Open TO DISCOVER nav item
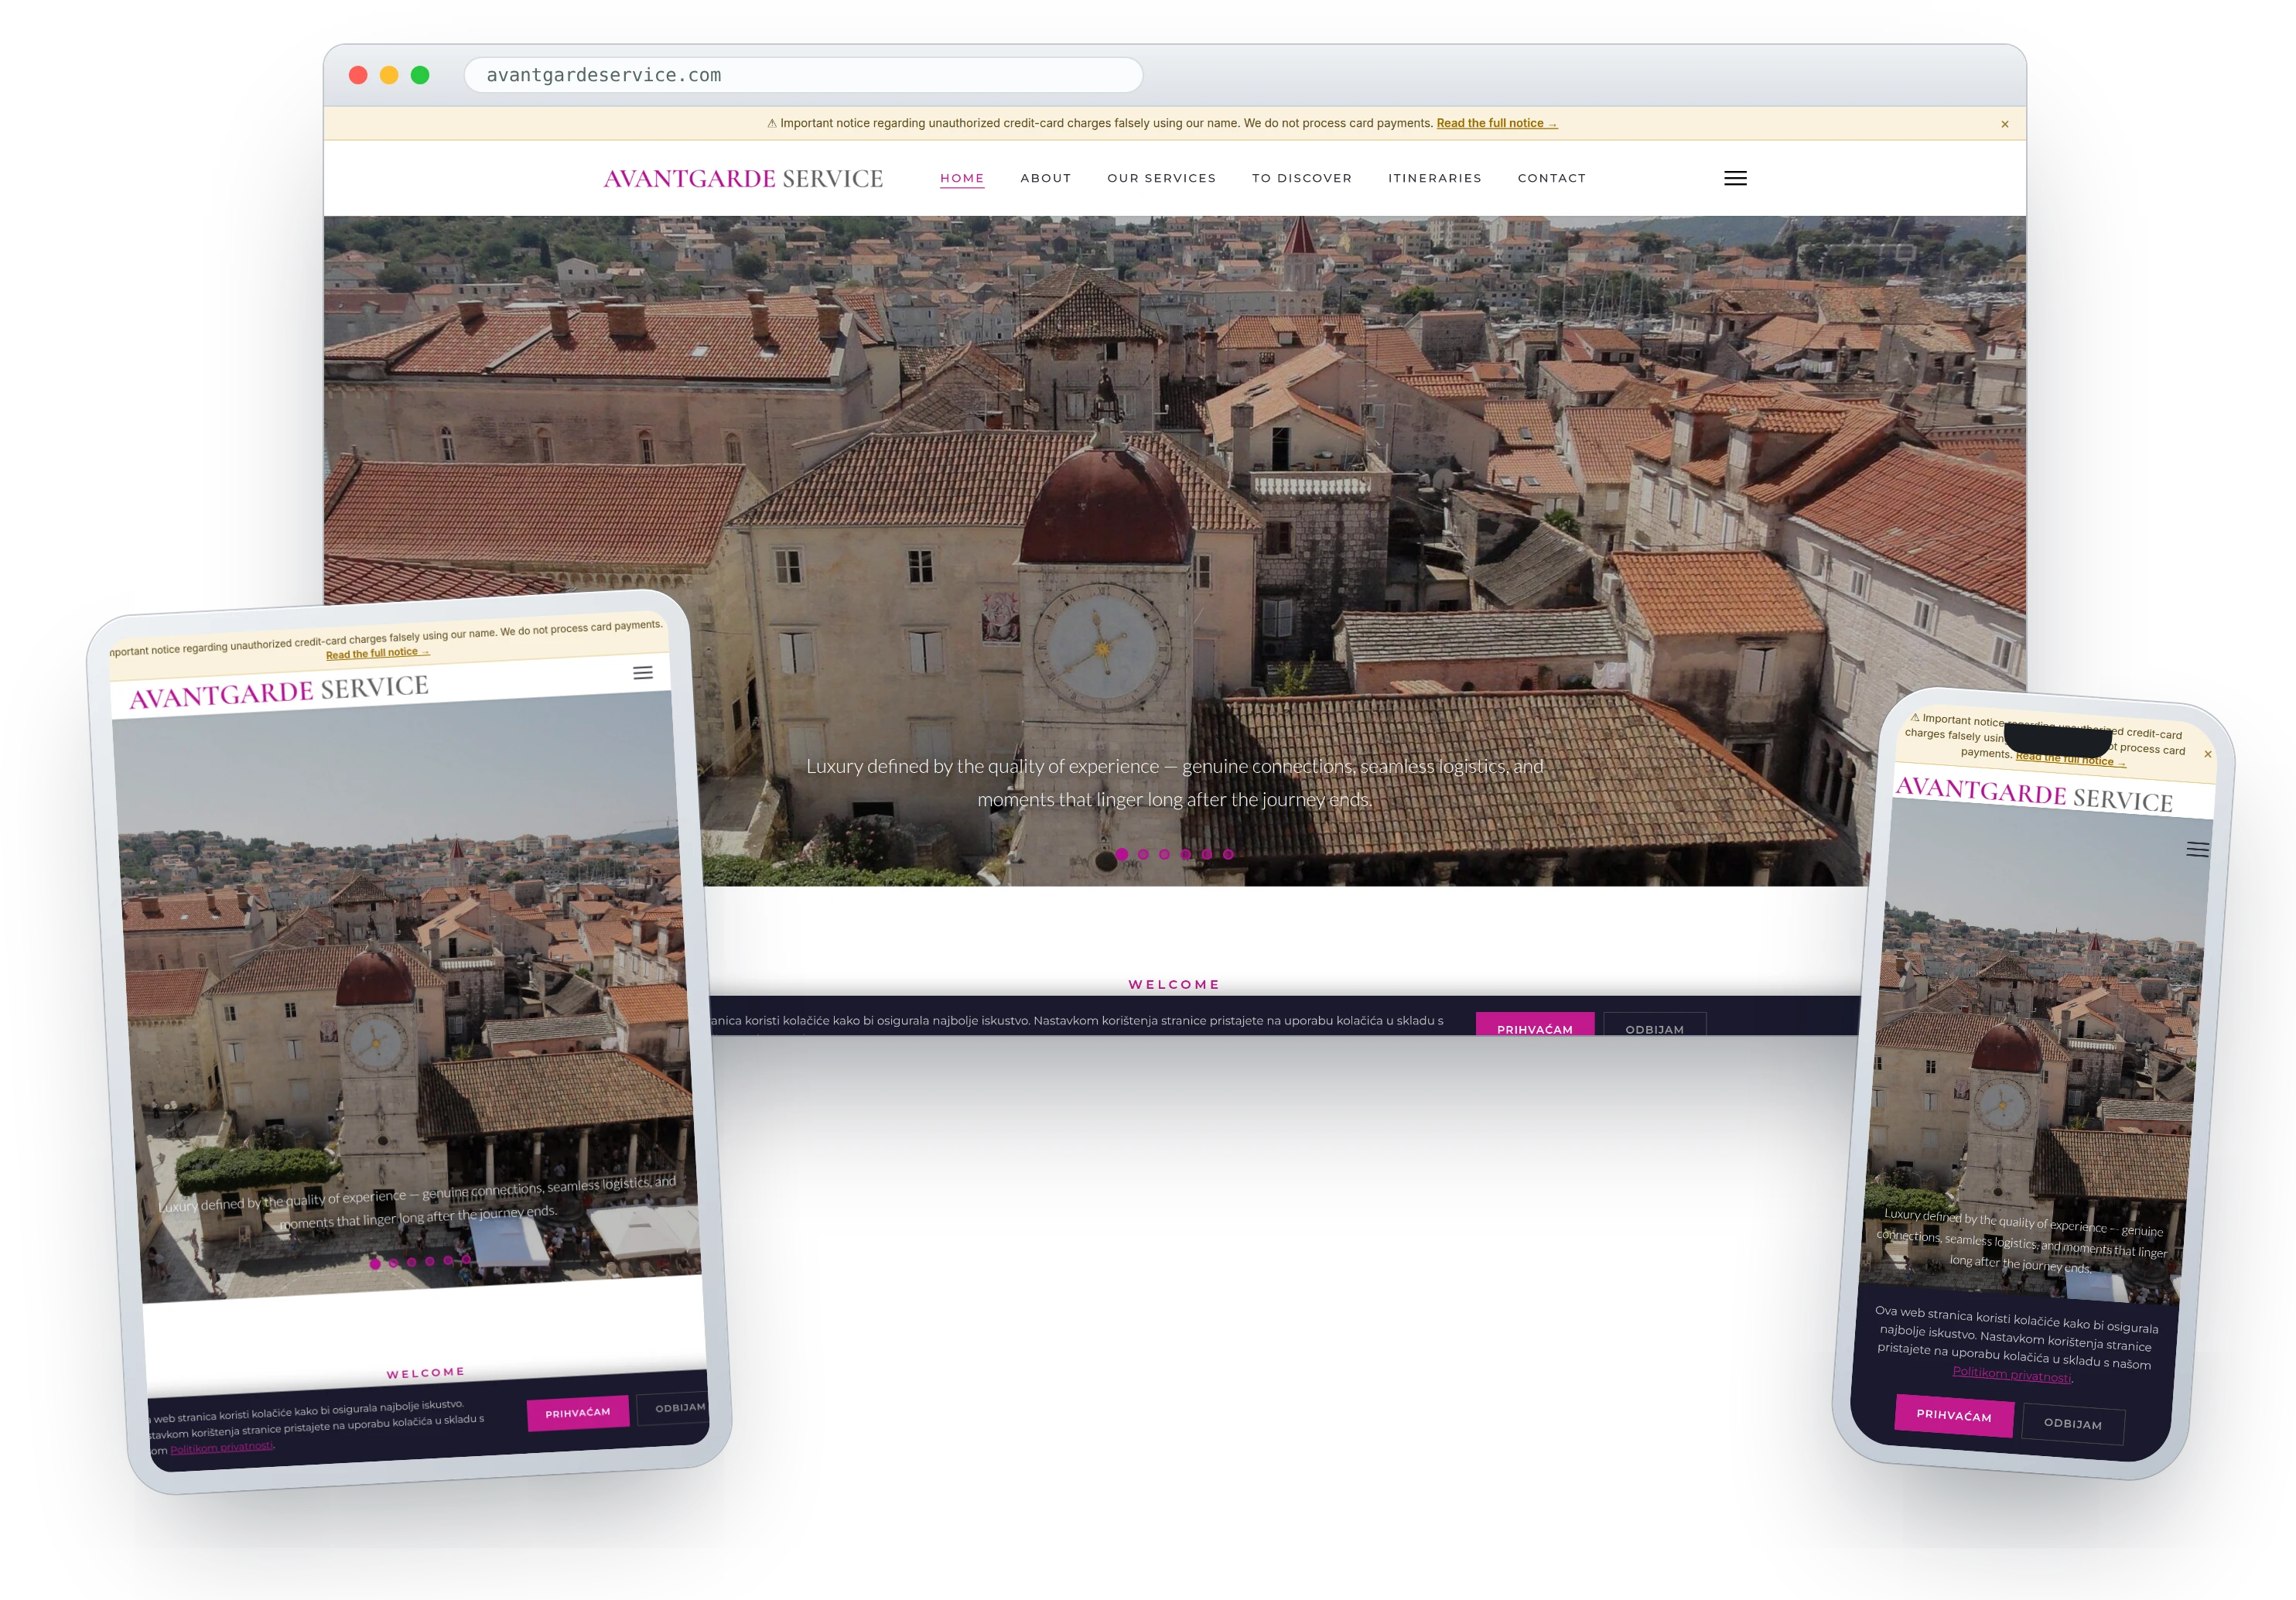 [x=1301, y=178]
